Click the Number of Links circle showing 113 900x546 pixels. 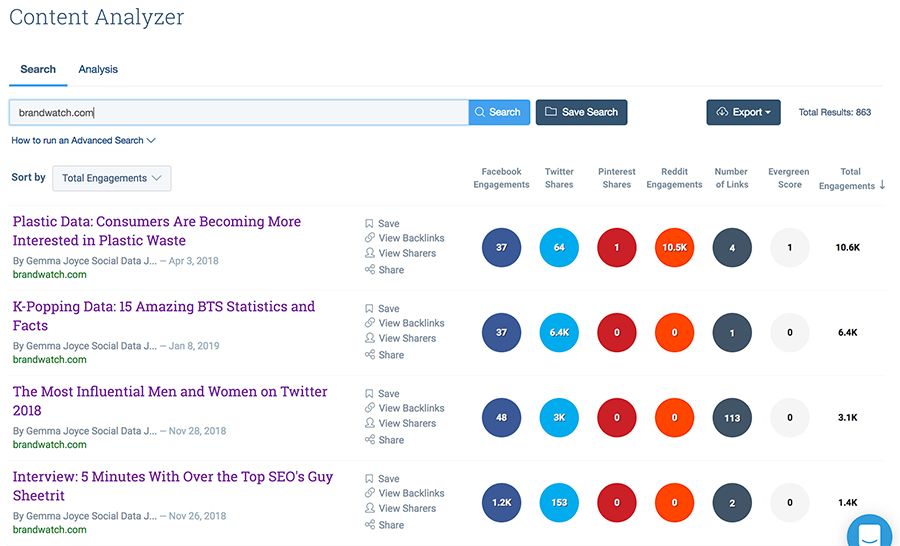[732, 418]
